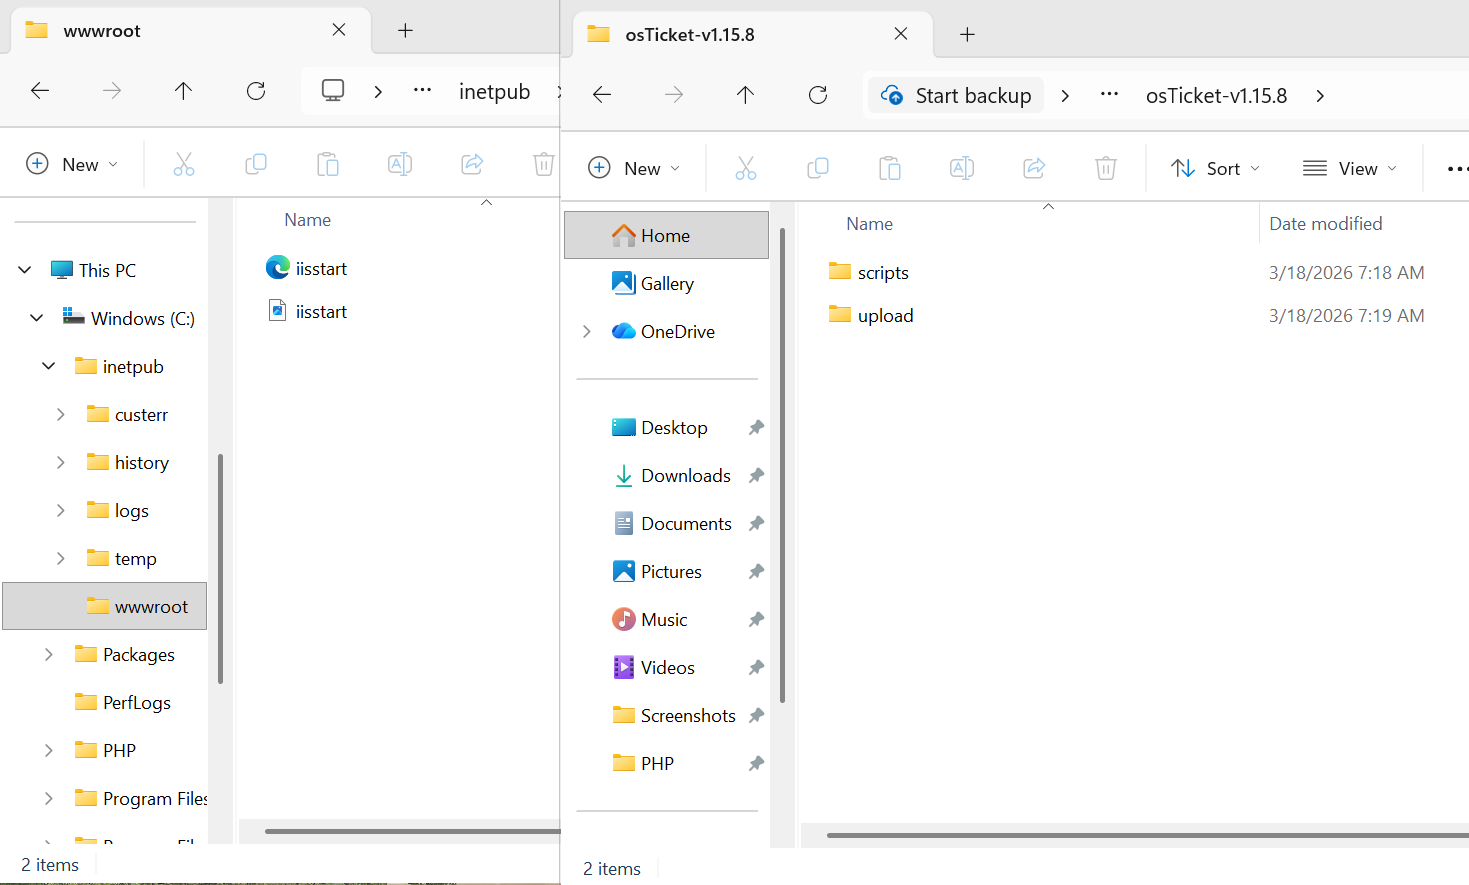Screen dimensions: 1469x885
Task: Open path ellipsis in osTicket address bar
Action: [1109, 95]
